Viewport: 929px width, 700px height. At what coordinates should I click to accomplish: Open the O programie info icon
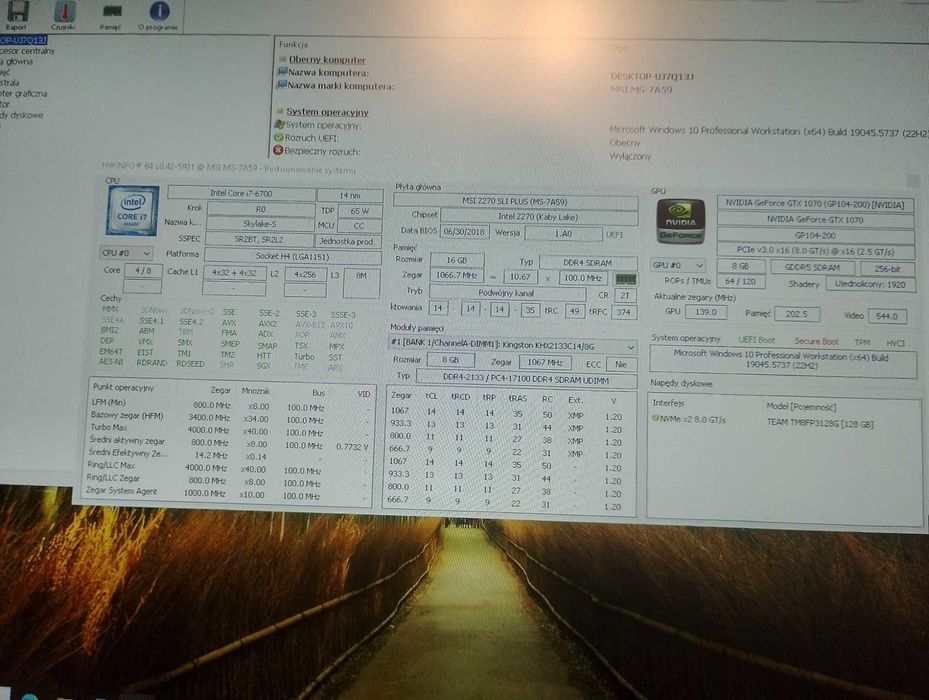tap(158, 14)
